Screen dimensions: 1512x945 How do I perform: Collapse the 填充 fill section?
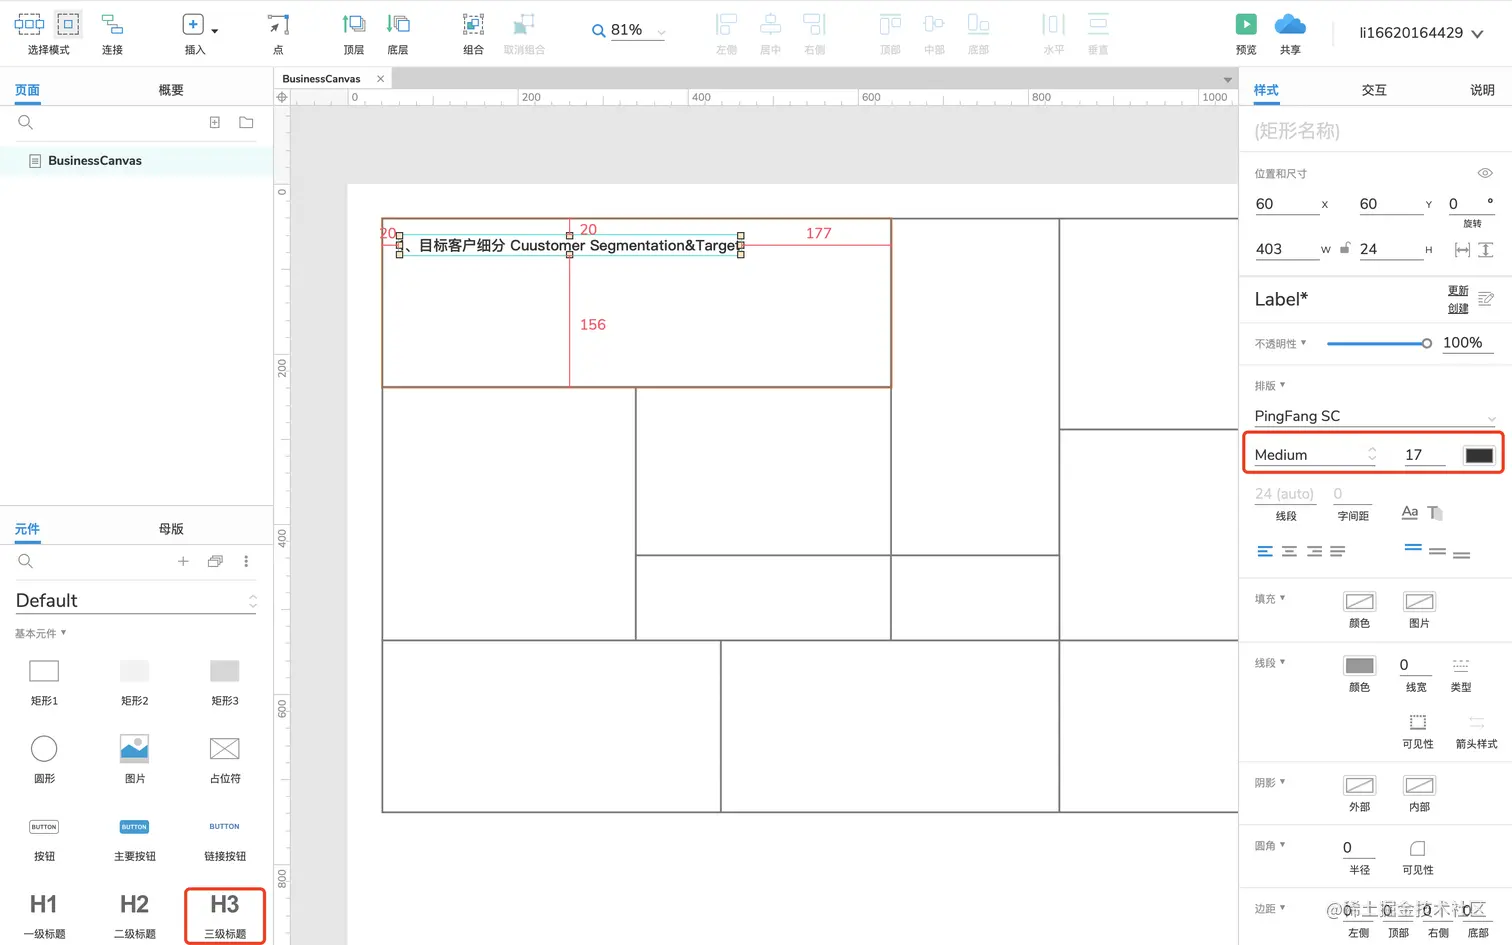(1270, 598)
